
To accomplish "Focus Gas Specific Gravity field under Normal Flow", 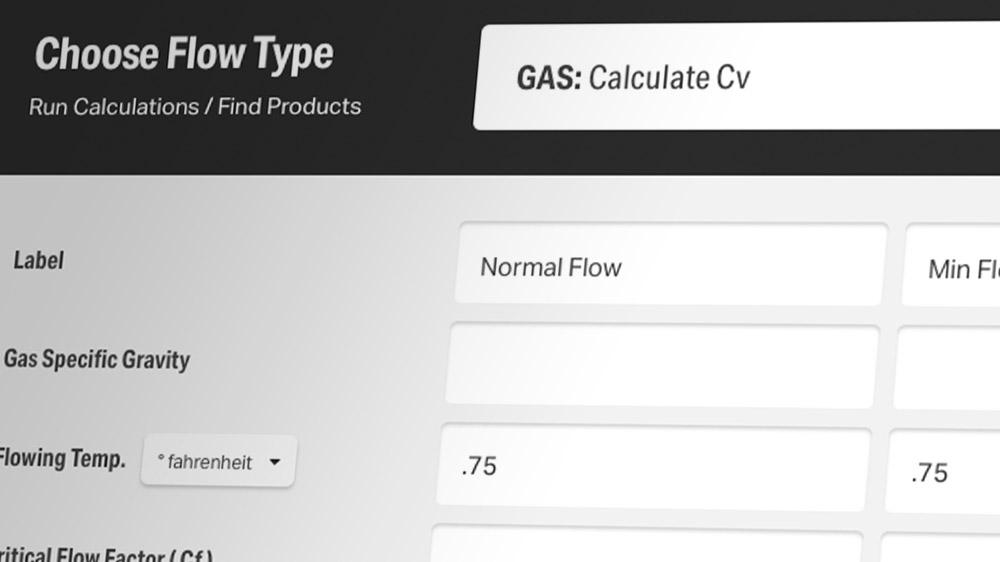I will [661, 365].
